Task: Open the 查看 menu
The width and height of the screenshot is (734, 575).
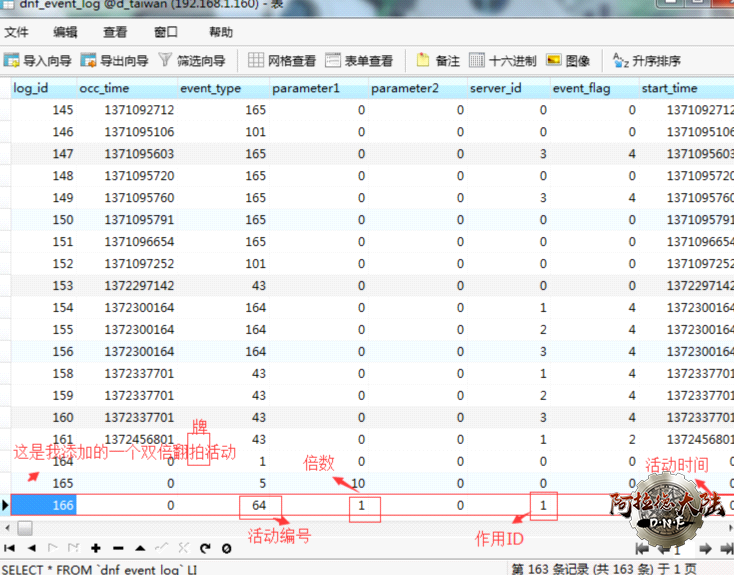Action: point(115,32)
